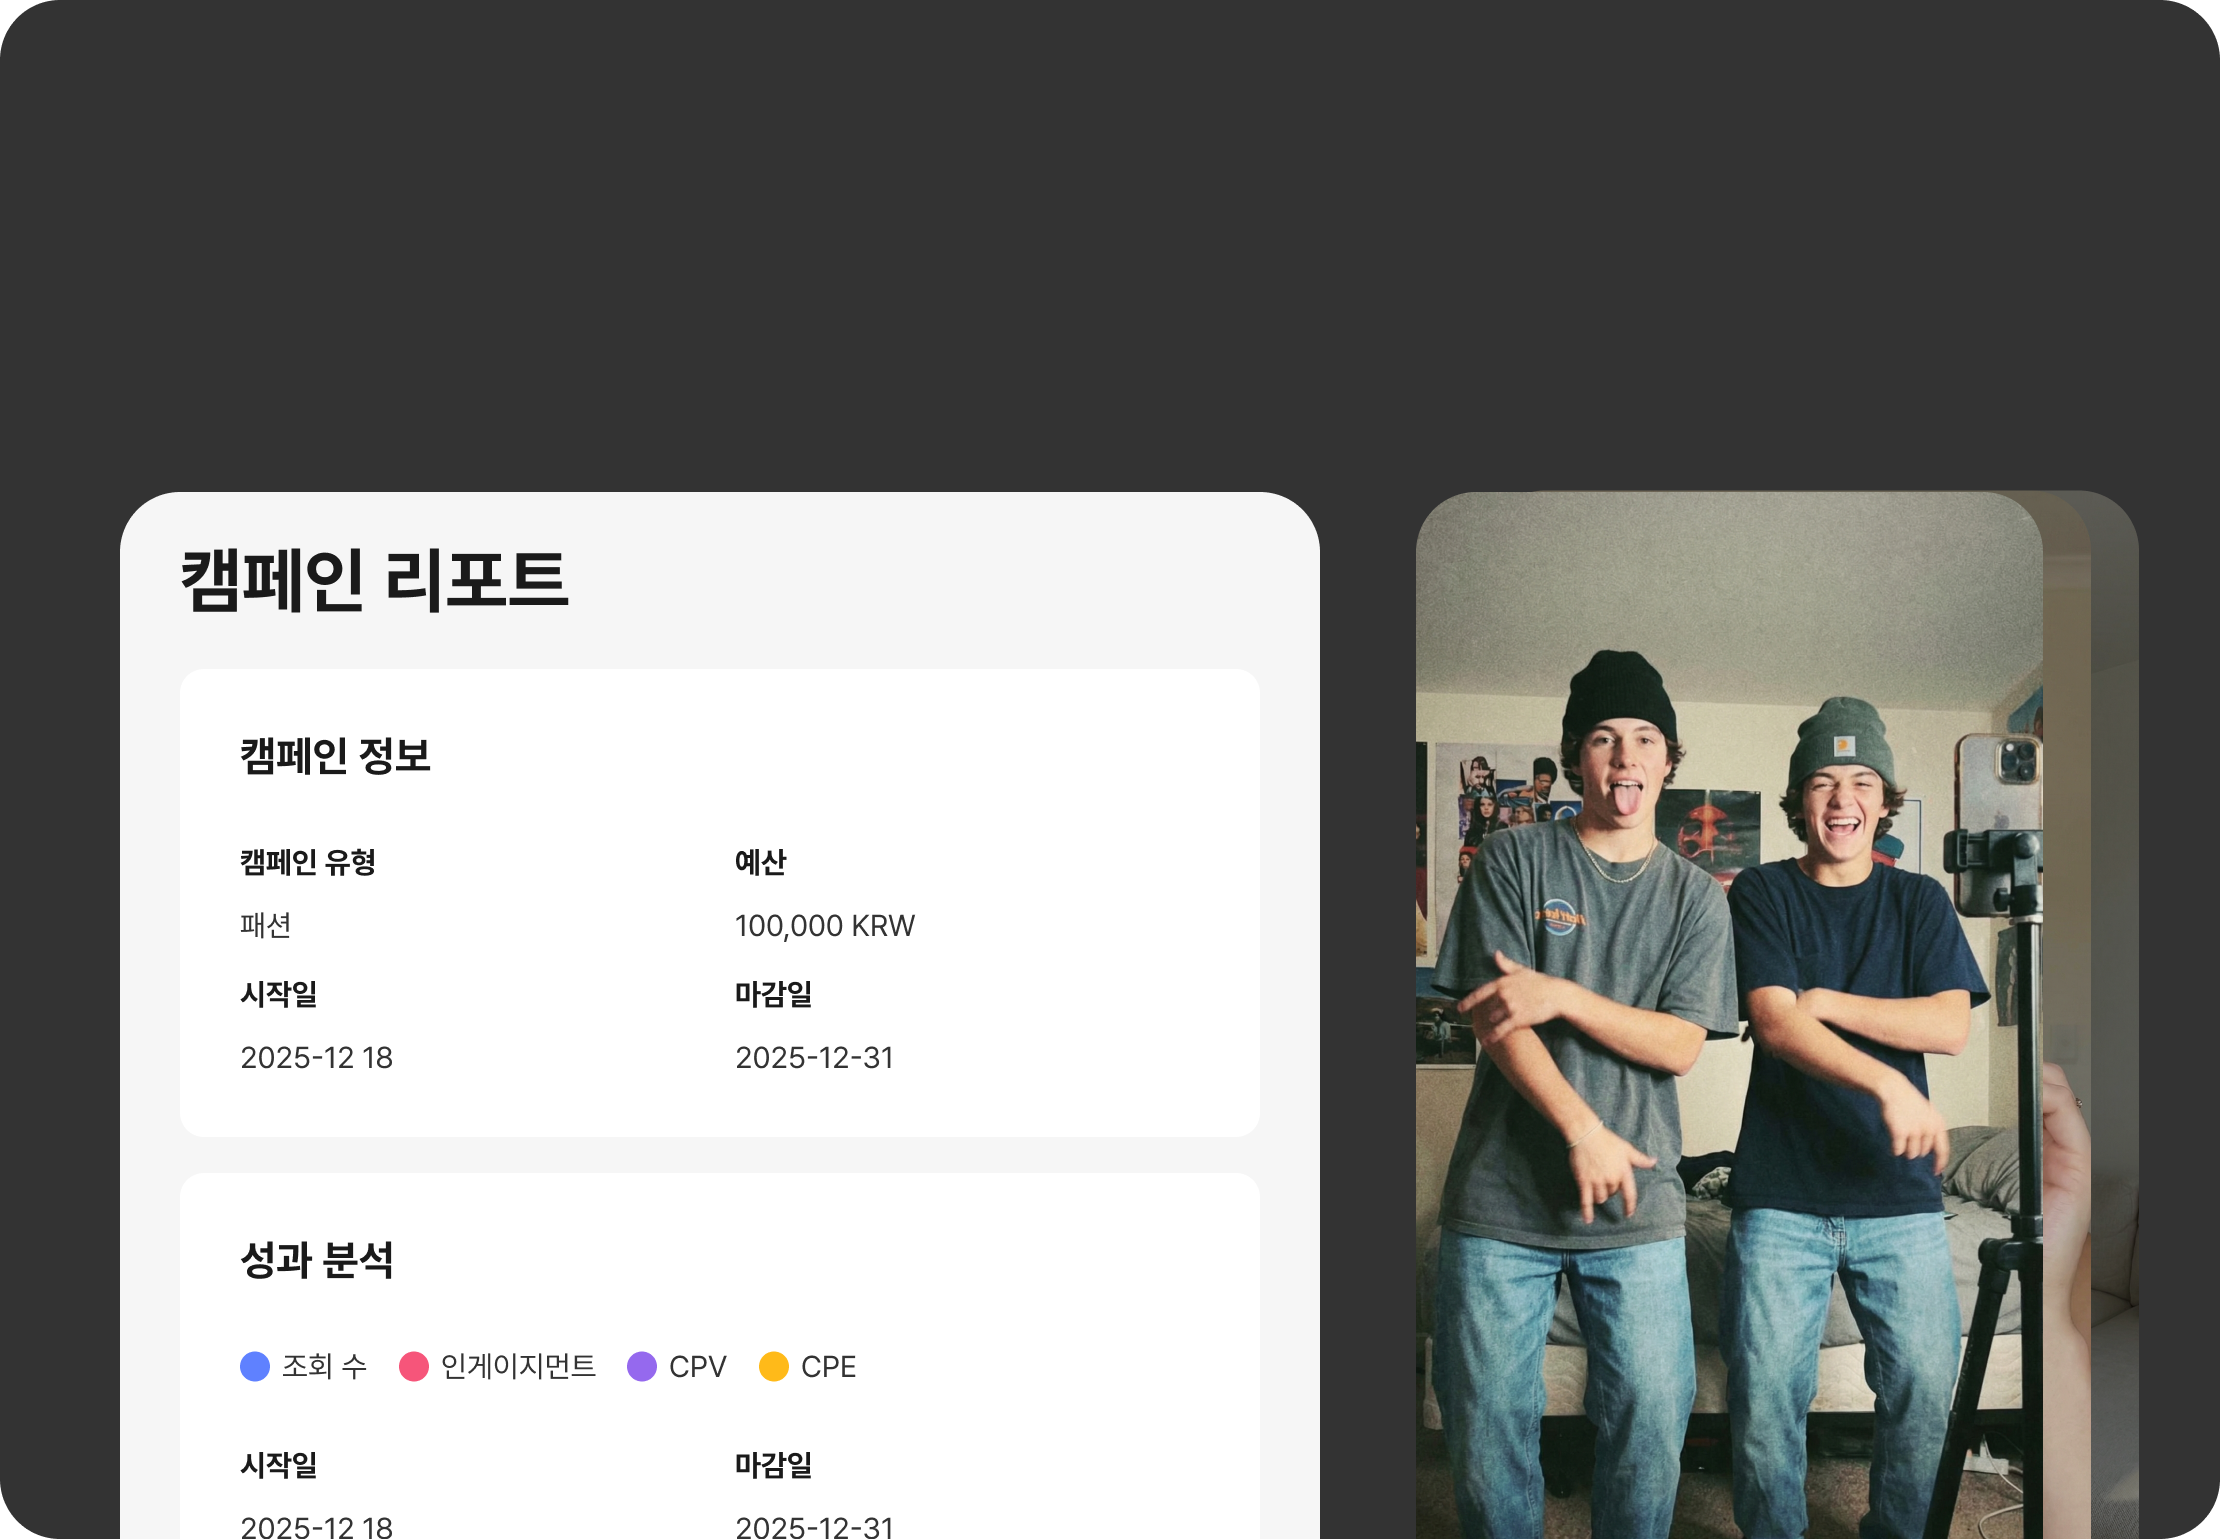The height and width of the screenshot is (1539, 2220).
Task: Select the 100,000 KRW budget value
Action: point(824,926)
